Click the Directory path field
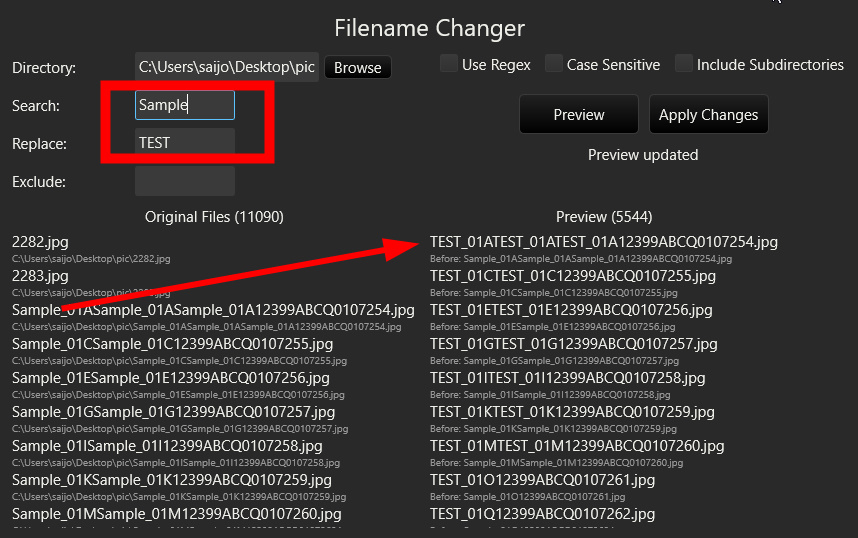Viewport: 858px width, 538px height. [x=227, y=68]
